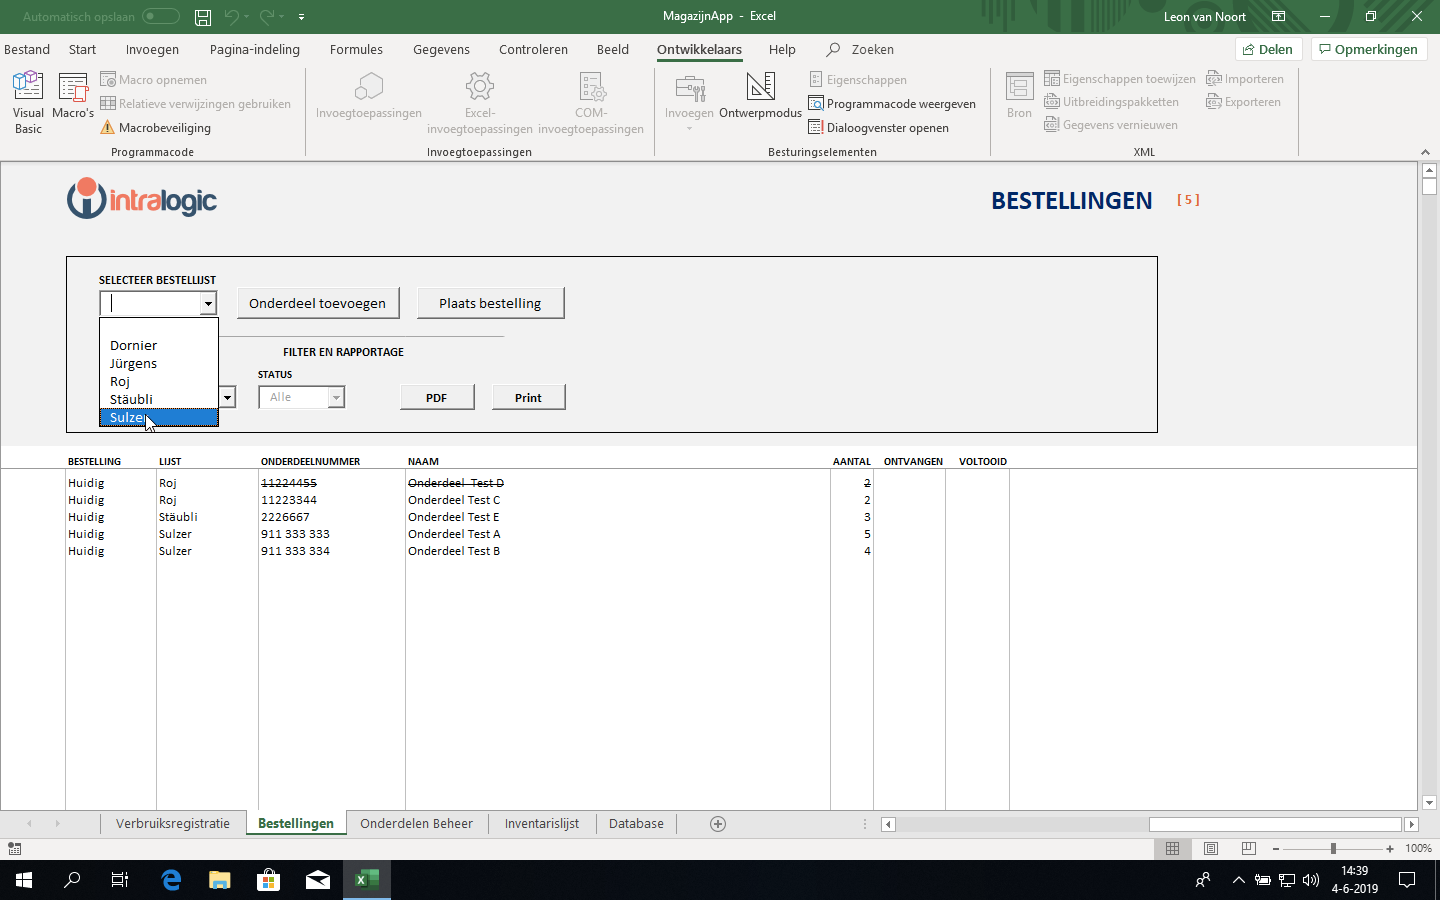Screen dimensions: 1440x900
Task: Click the save icon in the title bar
Action: 203,17
